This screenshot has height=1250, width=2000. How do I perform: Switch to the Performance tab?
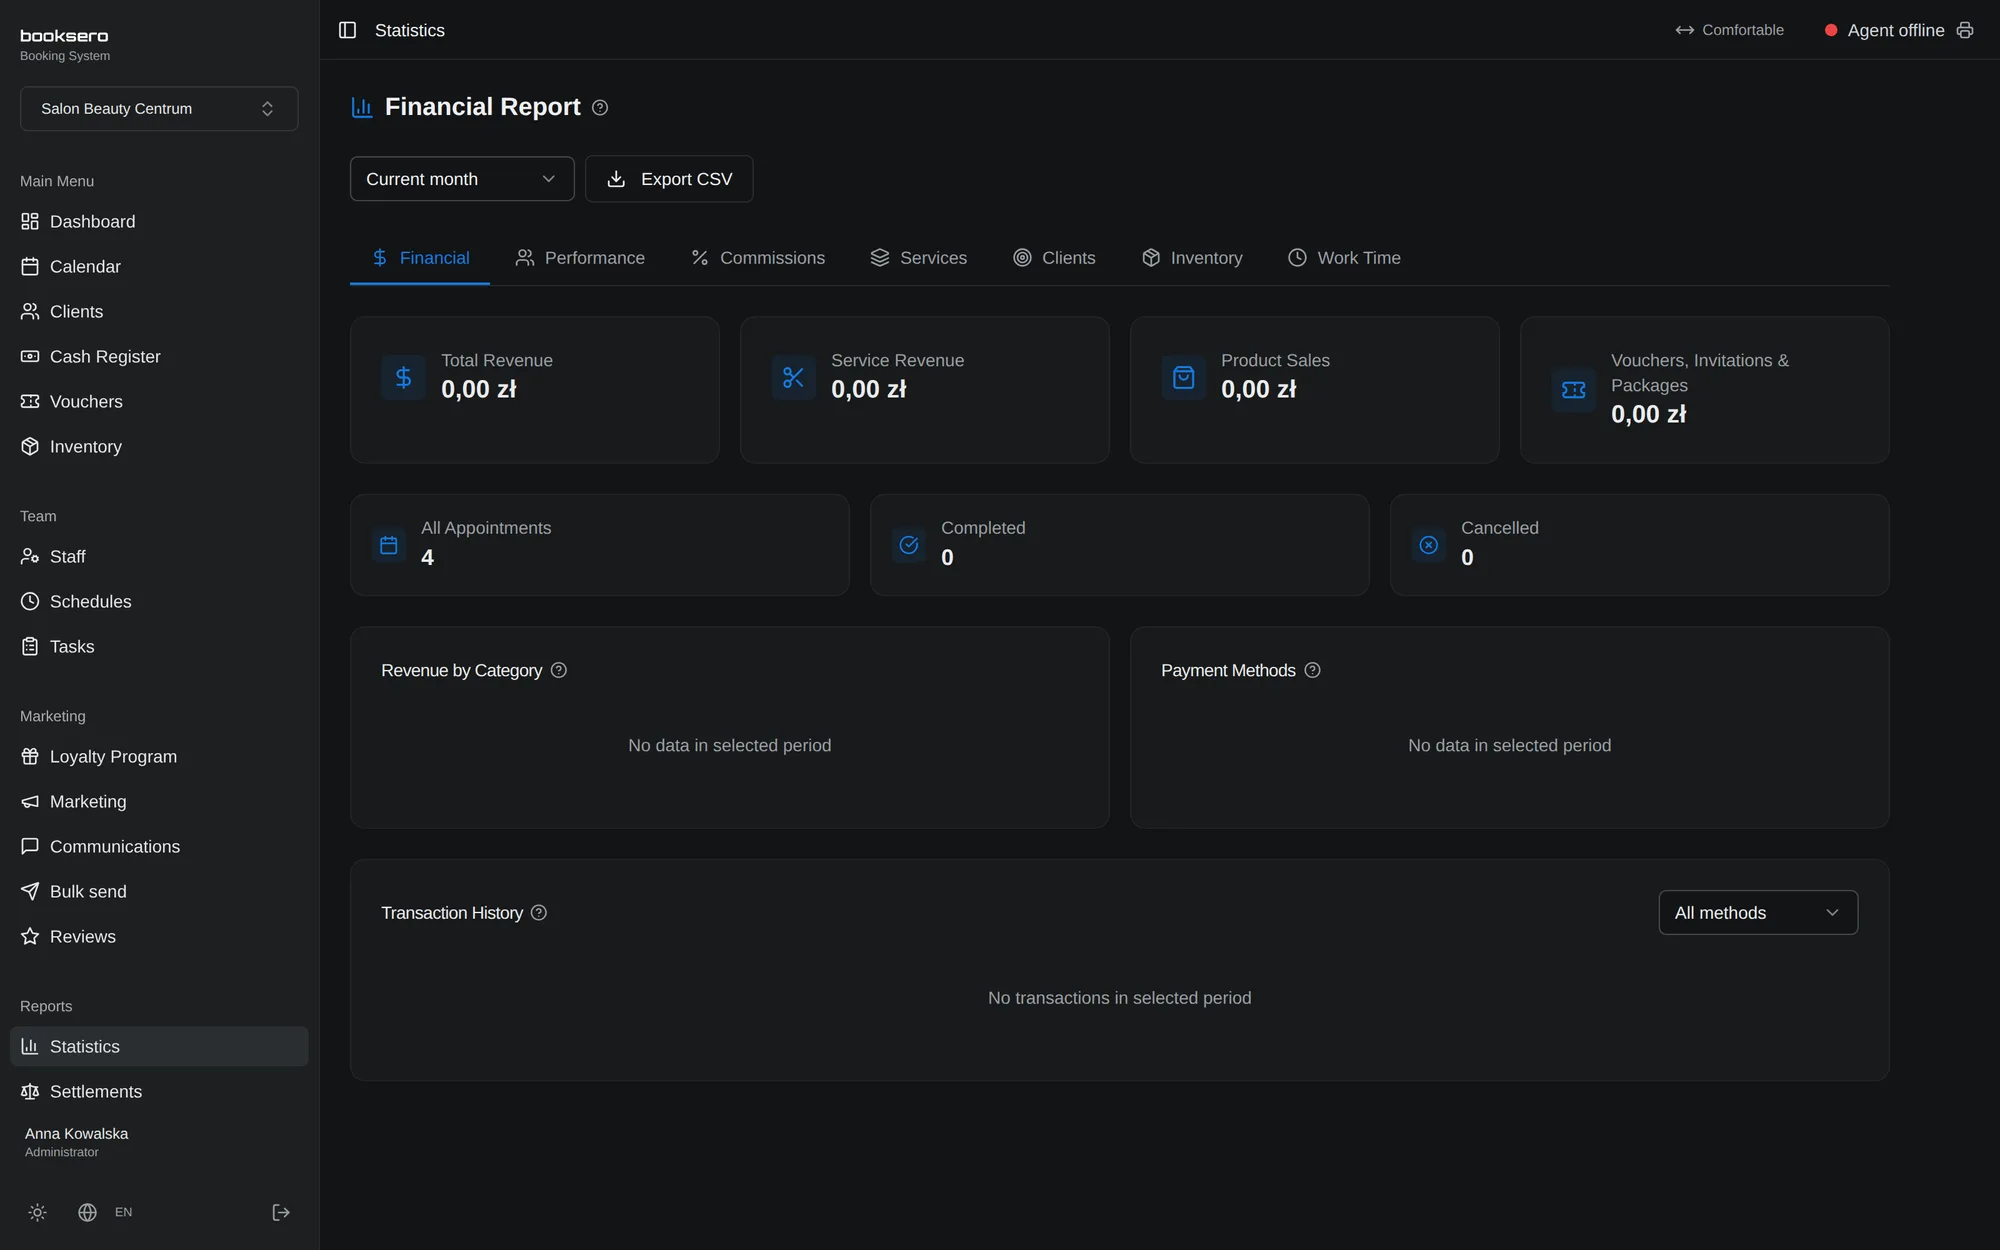click(x=580, y=258)
